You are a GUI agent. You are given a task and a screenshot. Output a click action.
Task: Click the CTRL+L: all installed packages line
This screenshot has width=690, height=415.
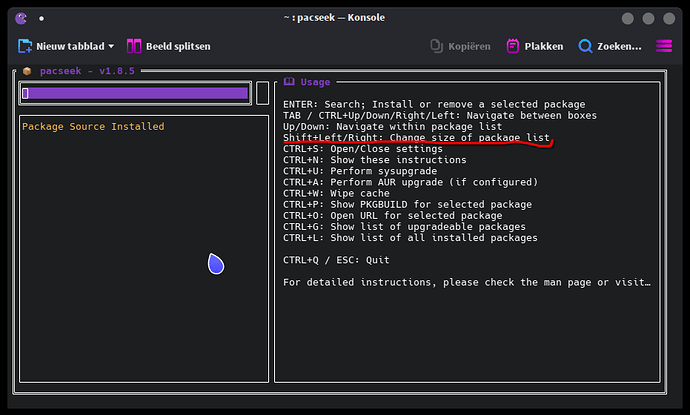tap(410, 238)
